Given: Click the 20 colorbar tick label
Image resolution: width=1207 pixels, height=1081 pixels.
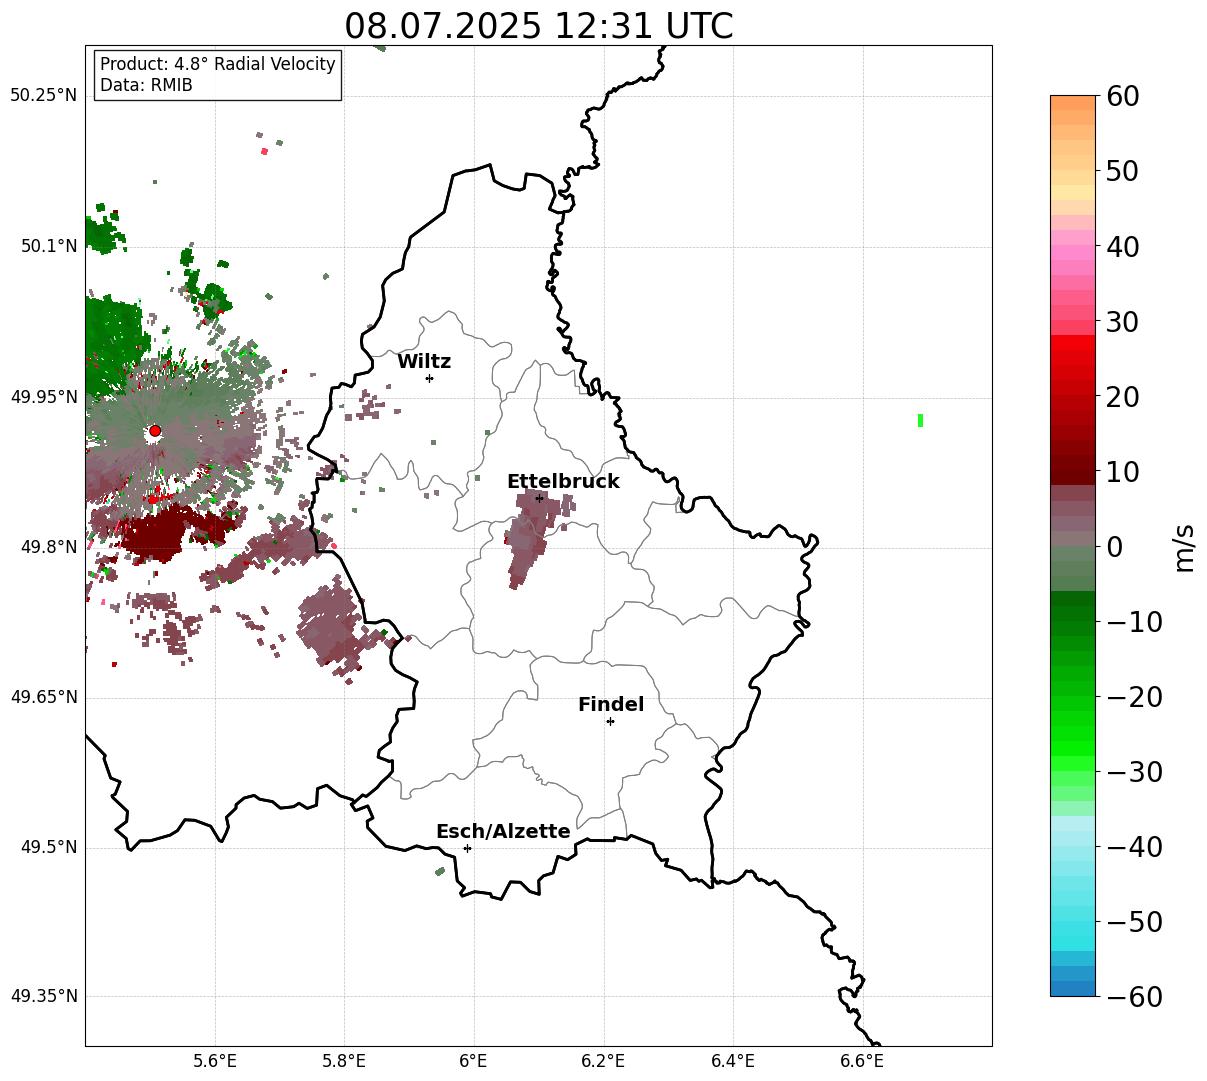Looking at the screenshot, I should 1125,397.
